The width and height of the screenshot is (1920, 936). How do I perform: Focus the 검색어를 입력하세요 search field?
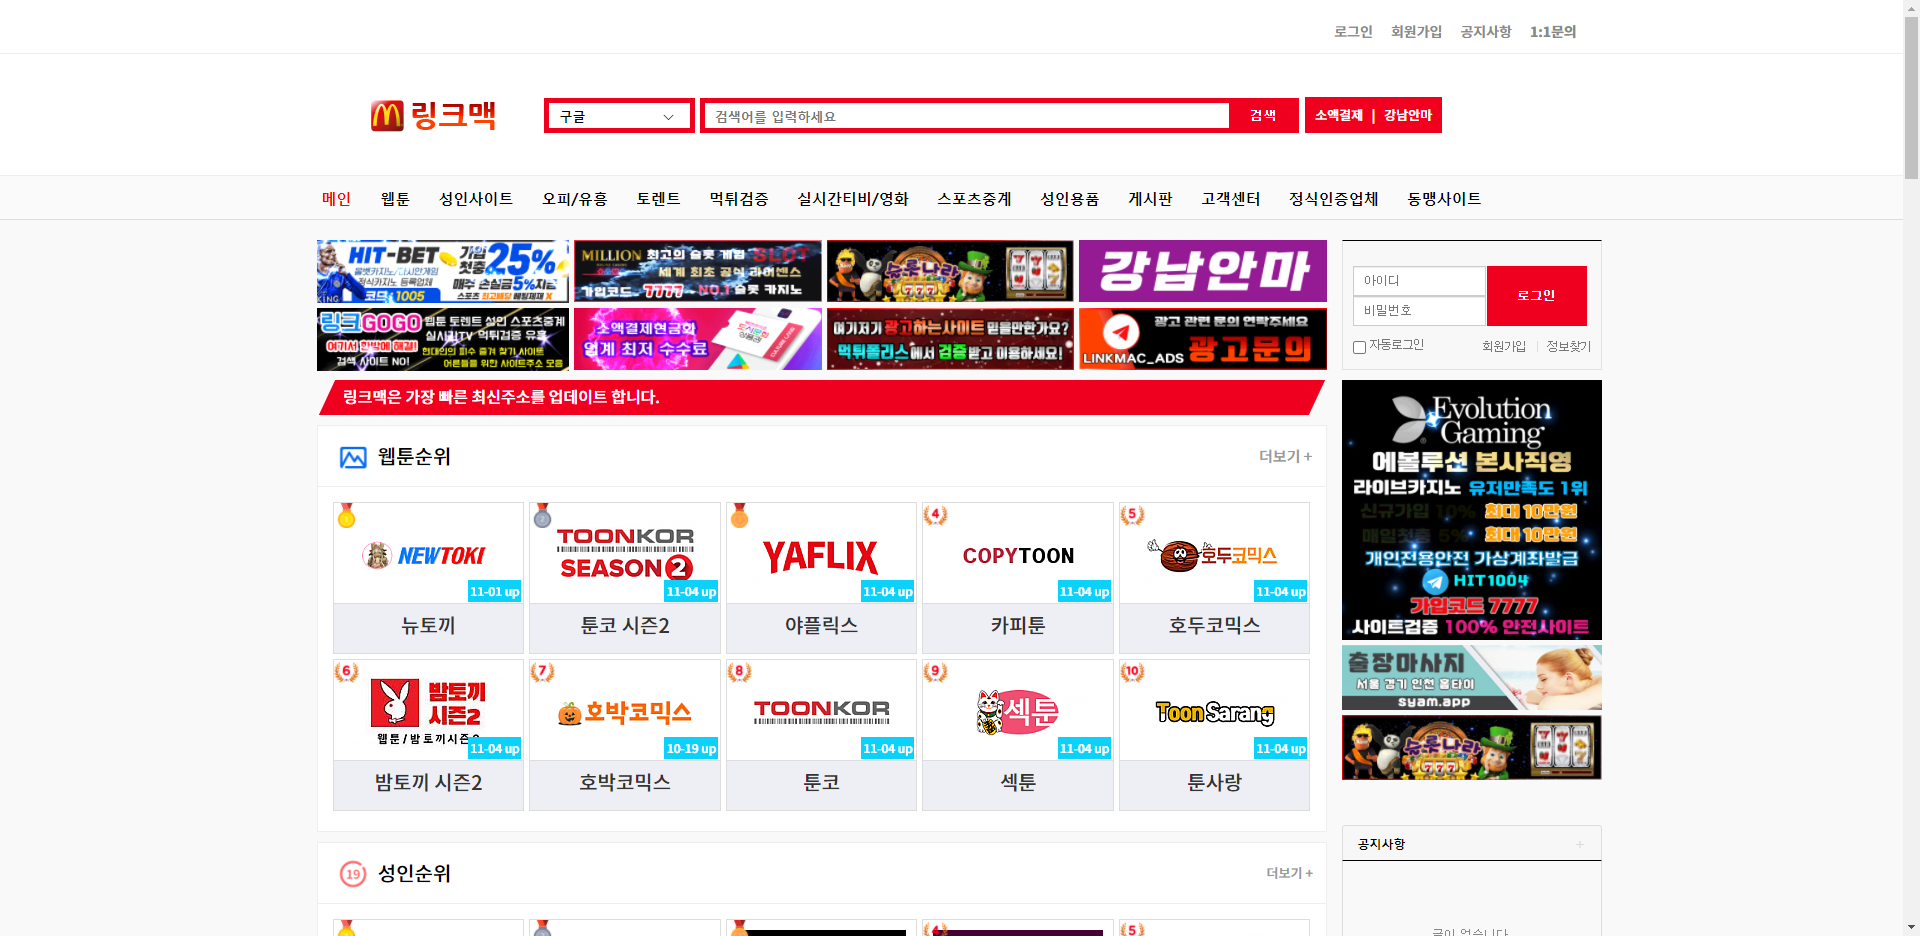[x=967, y=116]
